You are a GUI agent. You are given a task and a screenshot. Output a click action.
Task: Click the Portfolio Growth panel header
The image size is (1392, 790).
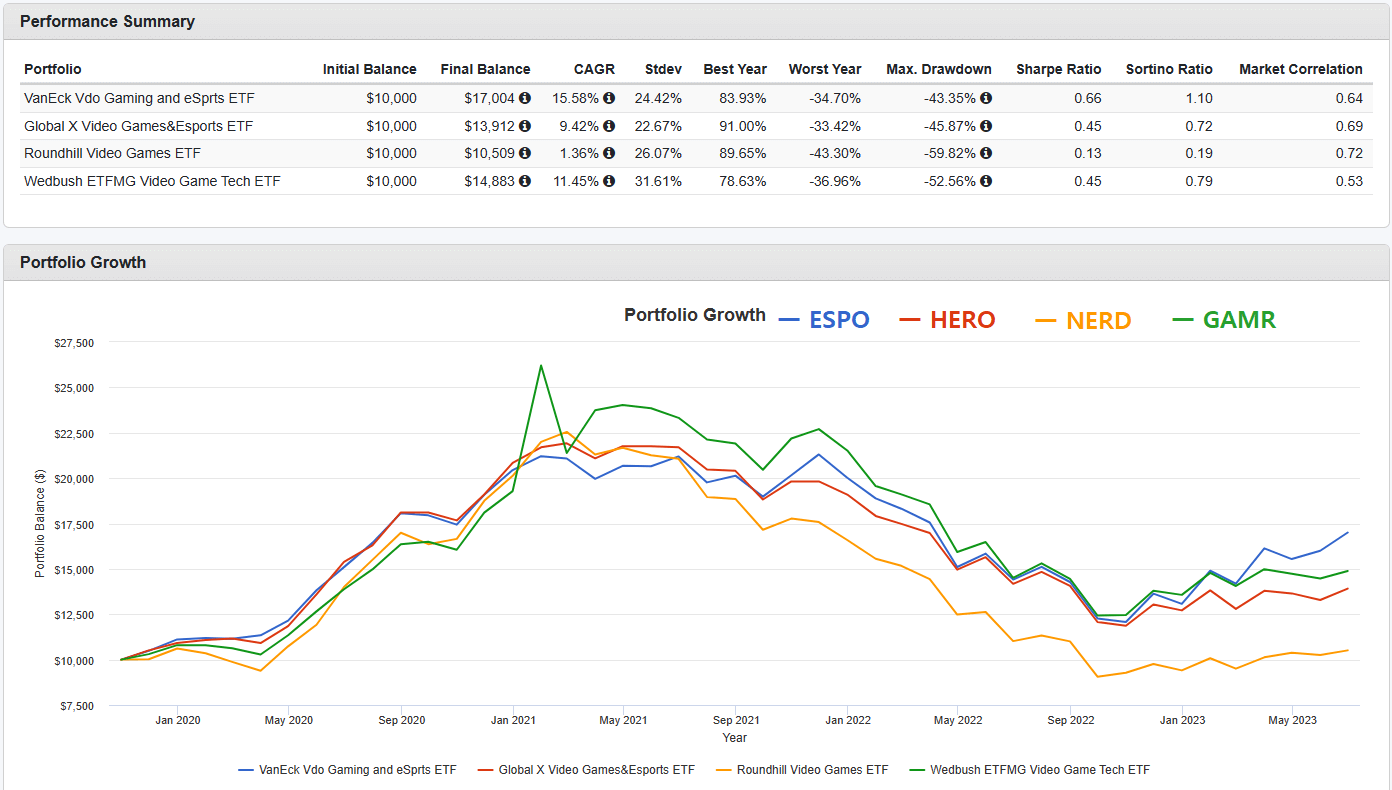point(696,263)
